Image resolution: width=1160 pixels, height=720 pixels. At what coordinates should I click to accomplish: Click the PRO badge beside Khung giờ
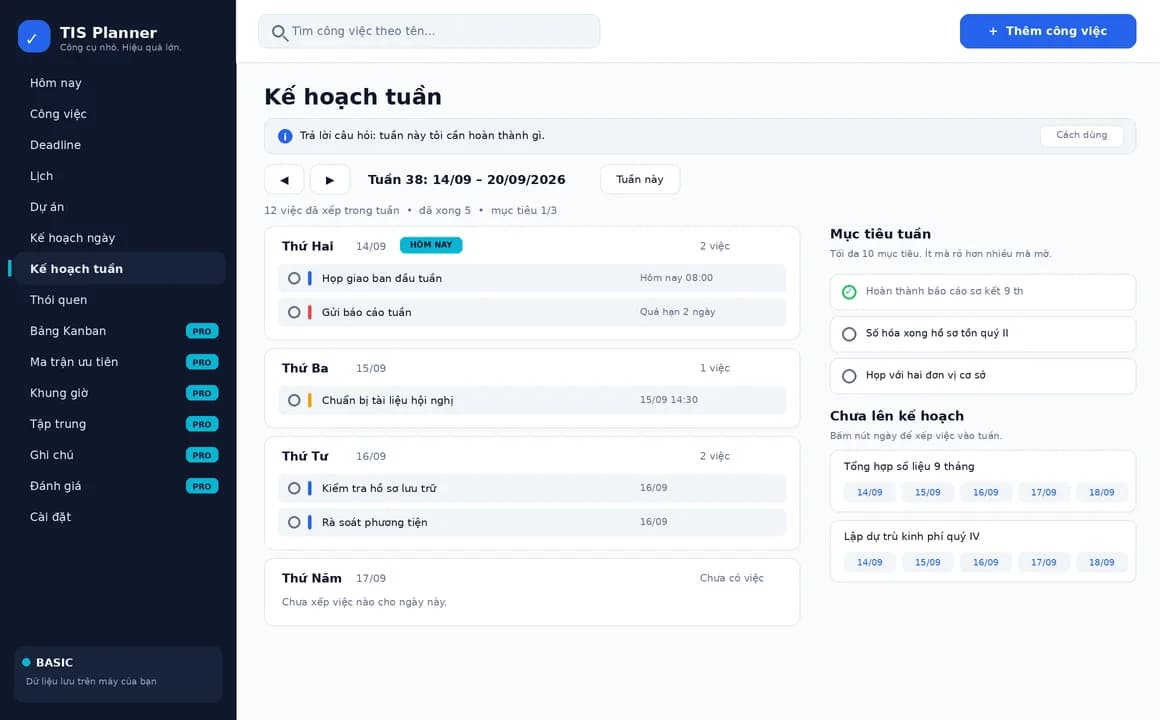click(202, 394)
